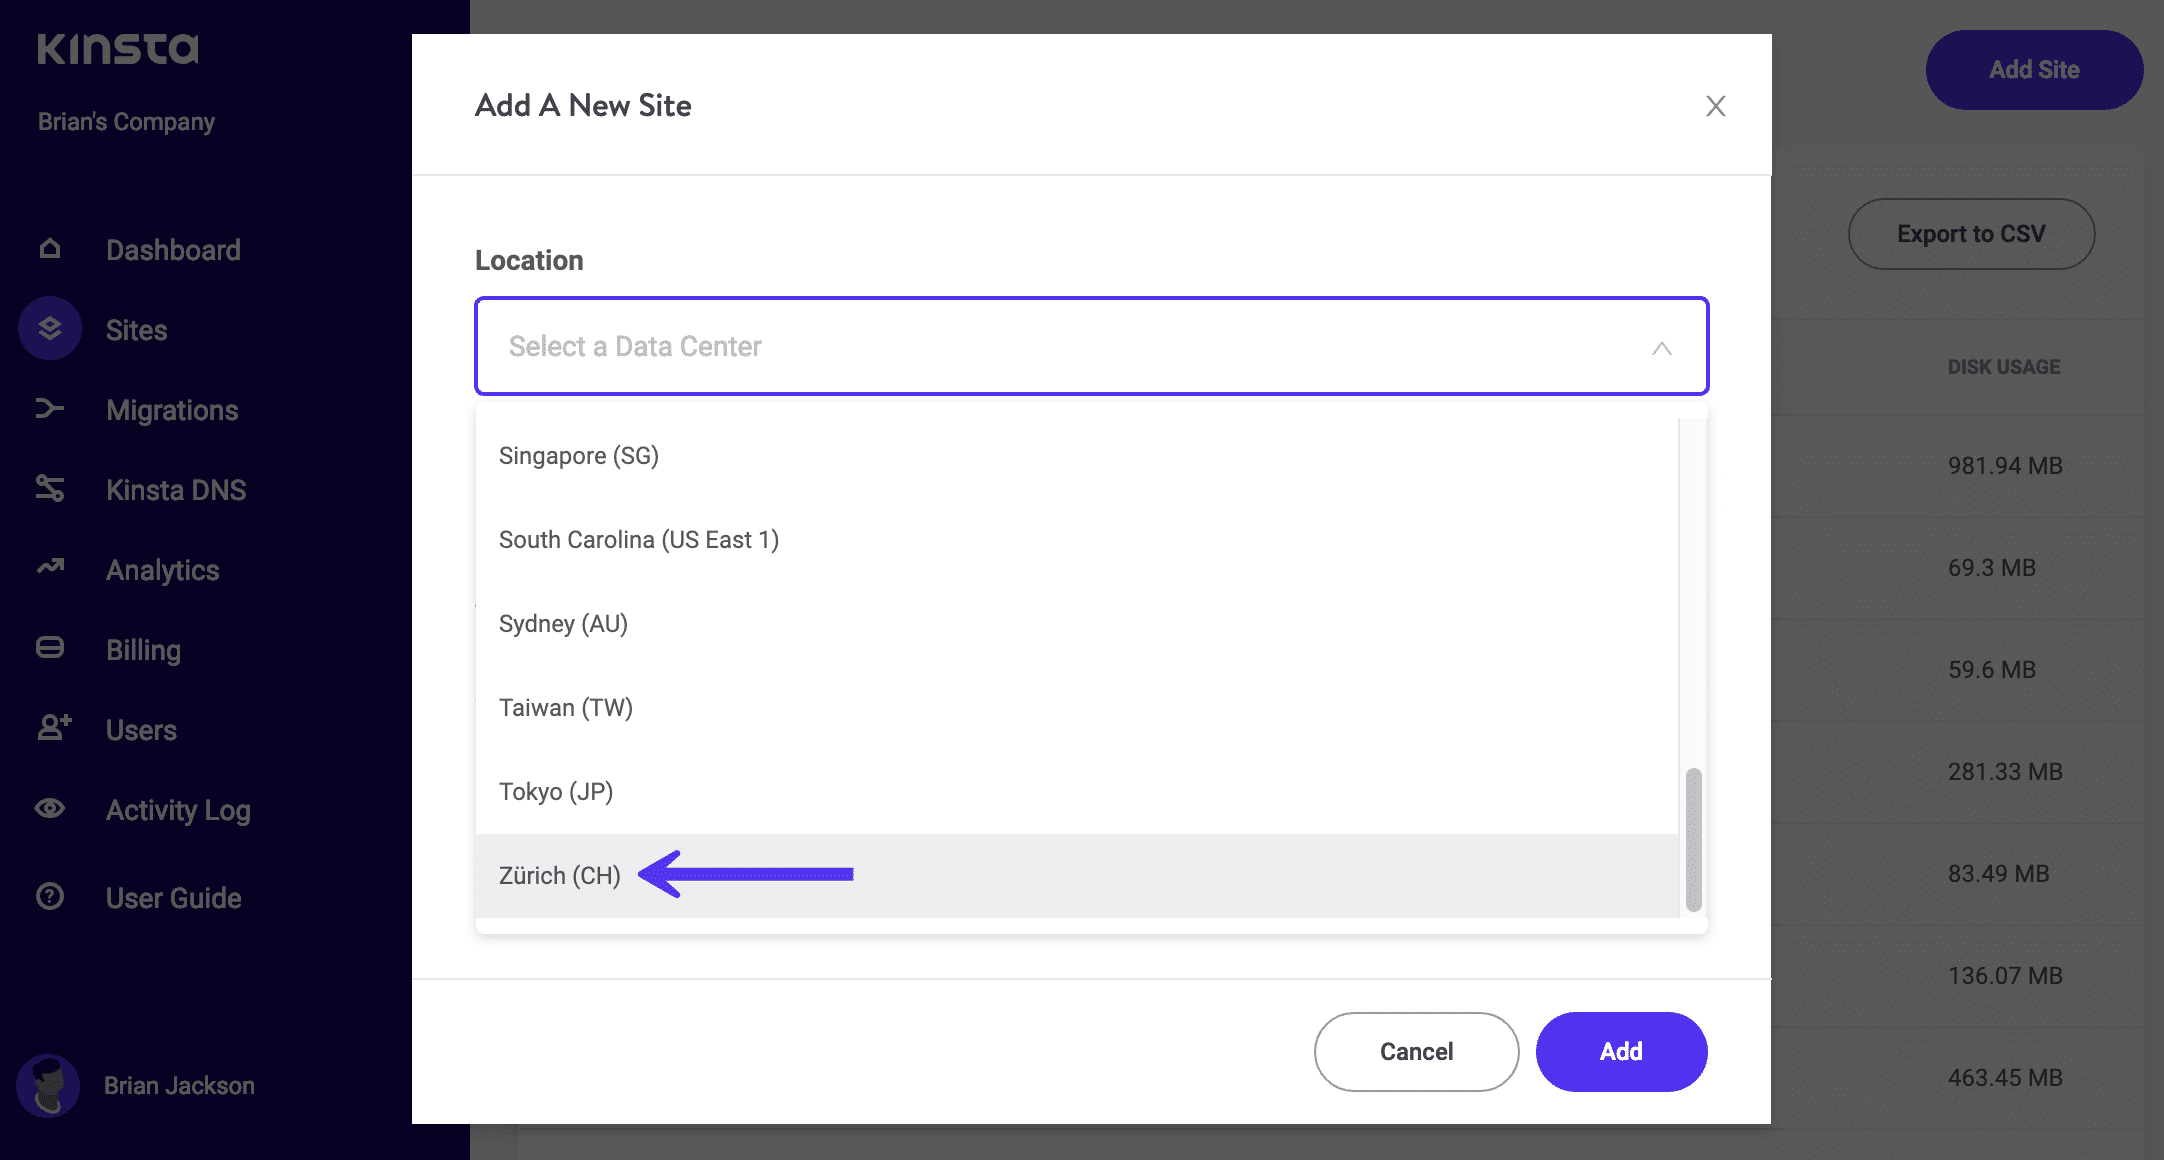This screenshot has height=1160, width=2164.
Task: Click the Sites sidebar icon
Action: (x=50, y=329)
